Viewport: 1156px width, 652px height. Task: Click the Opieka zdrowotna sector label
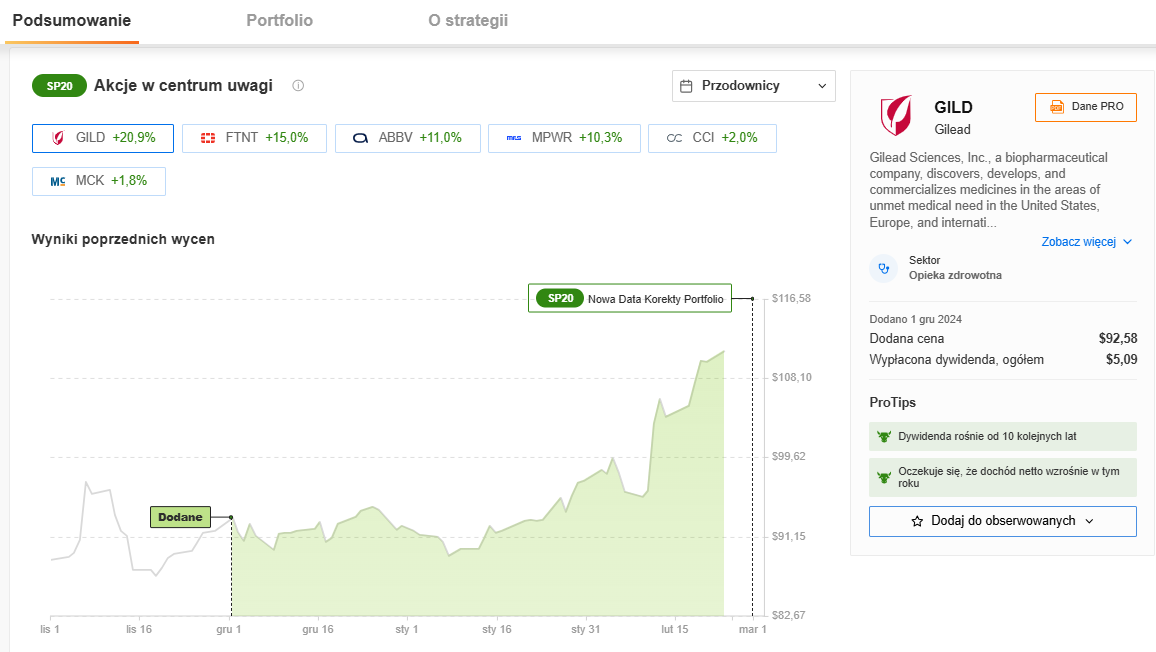pos(955,275)
